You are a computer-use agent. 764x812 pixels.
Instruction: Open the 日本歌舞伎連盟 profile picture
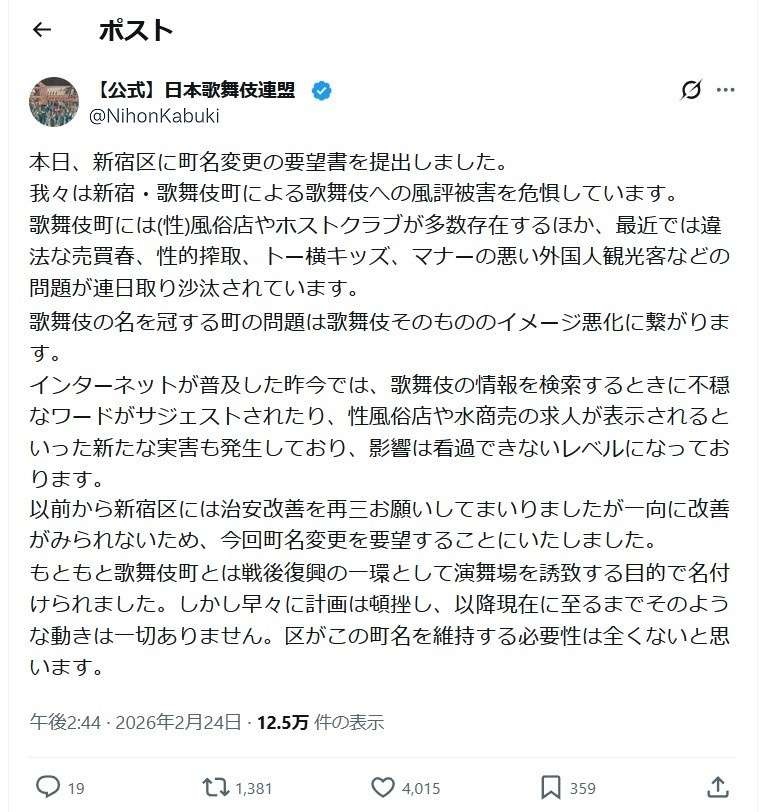pyautogui.click(x=54, y=102)
